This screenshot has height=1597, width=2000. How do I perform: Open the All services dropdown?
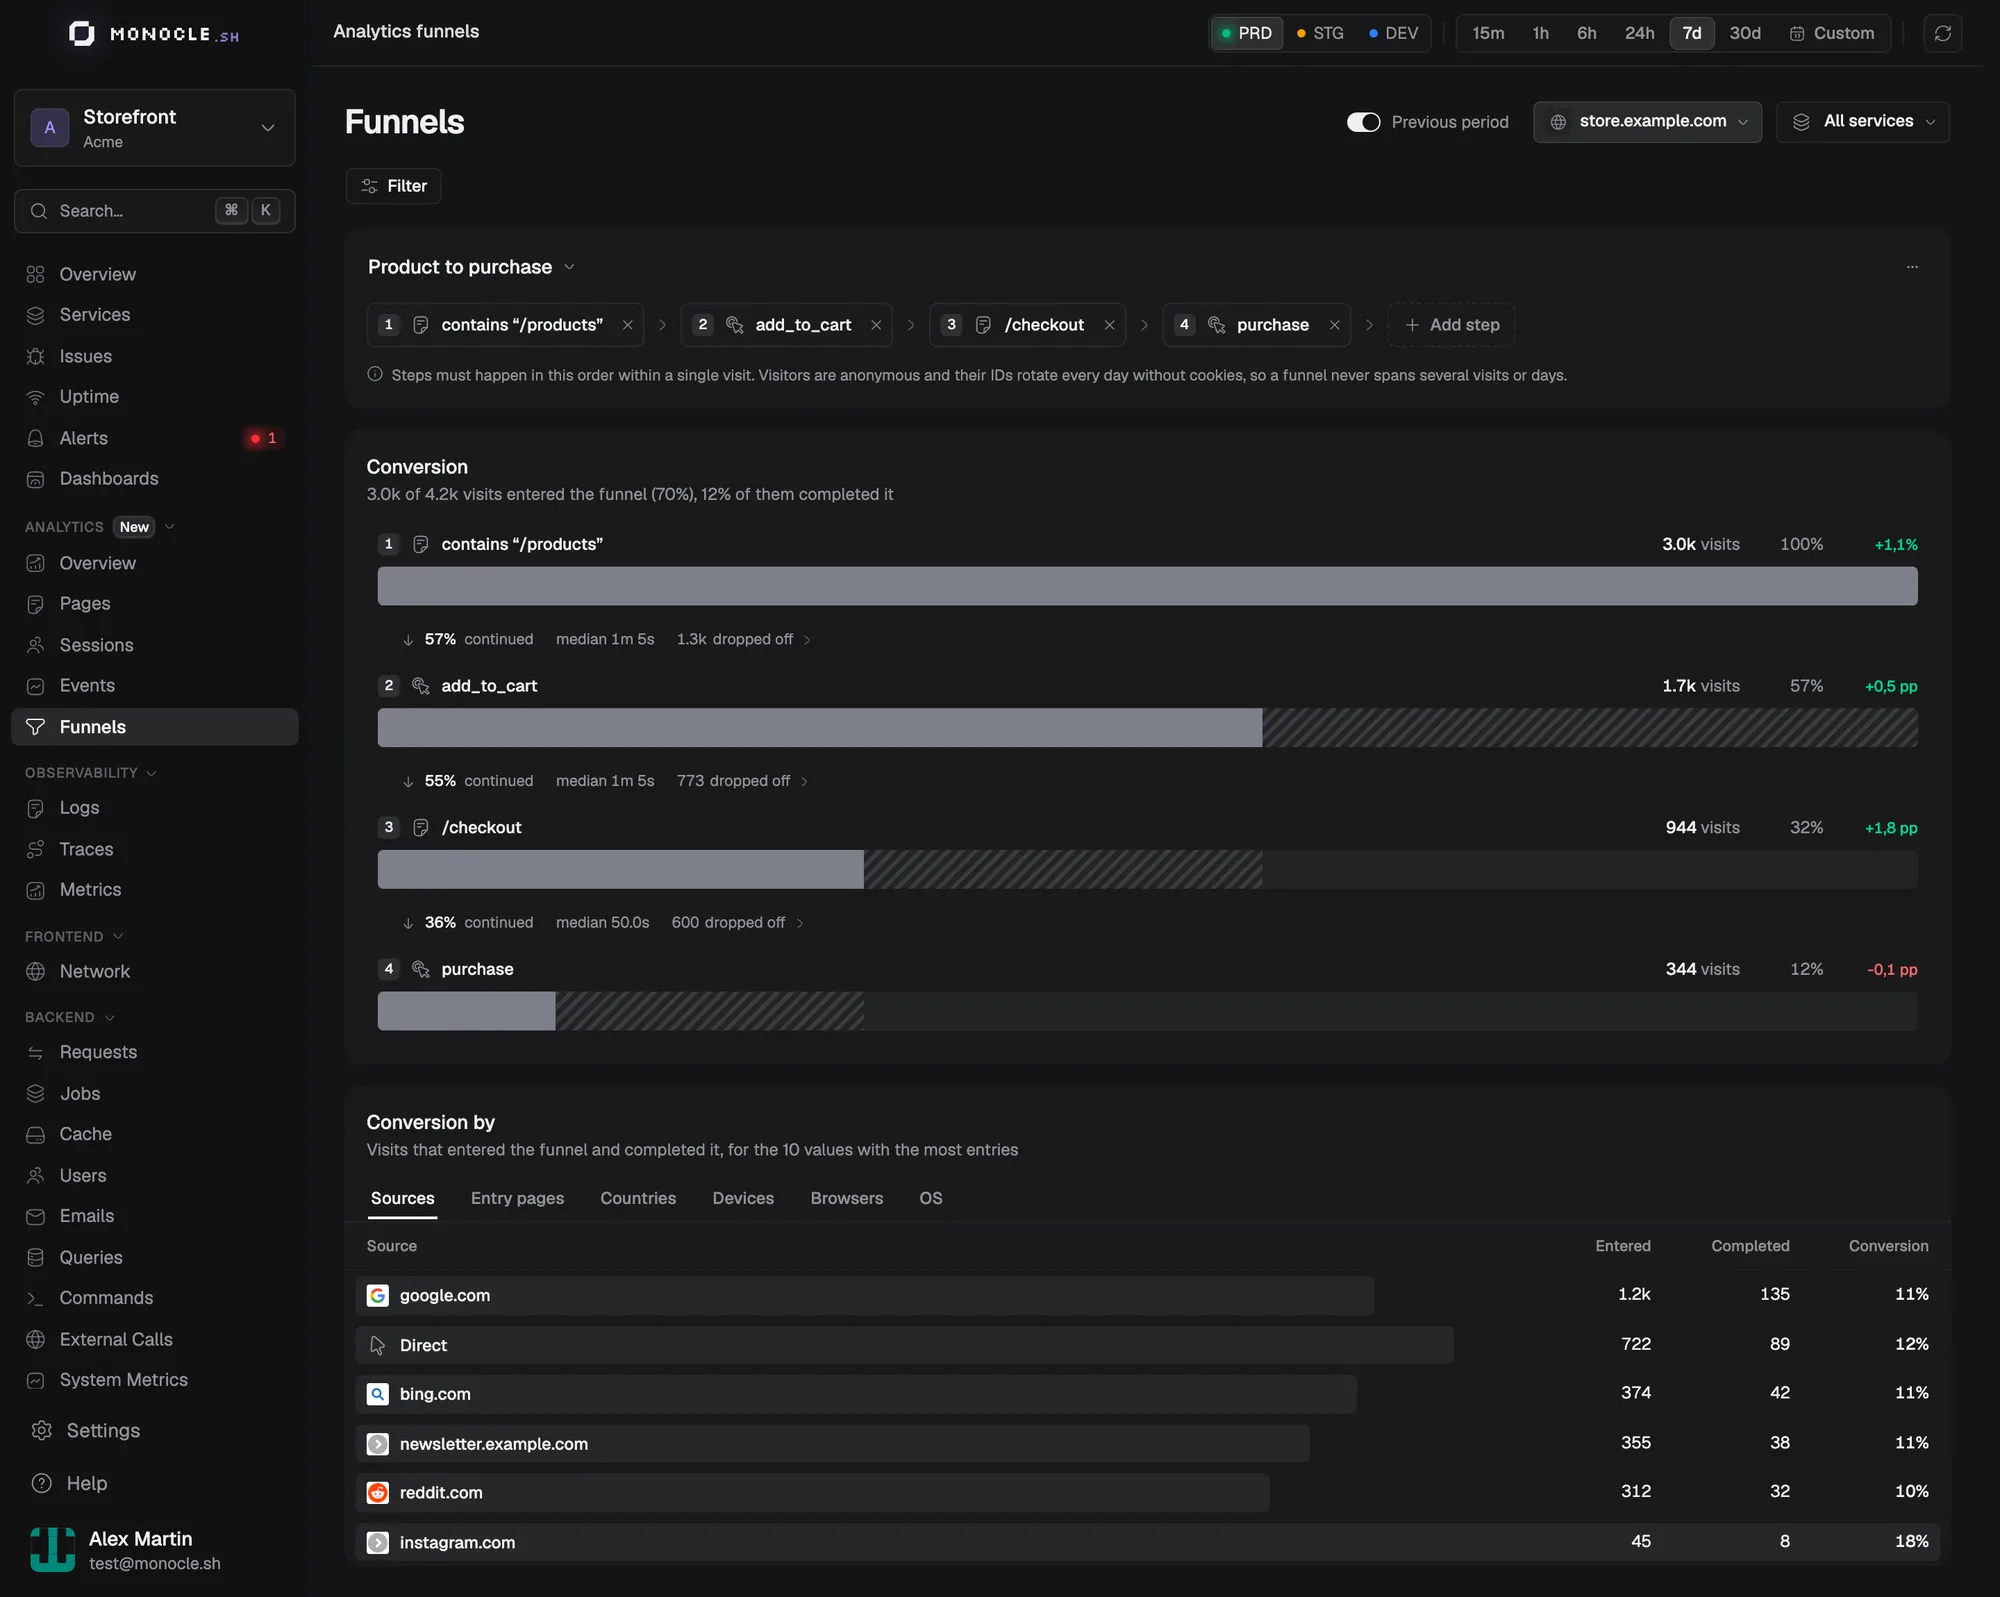[x=1862, y=122]
